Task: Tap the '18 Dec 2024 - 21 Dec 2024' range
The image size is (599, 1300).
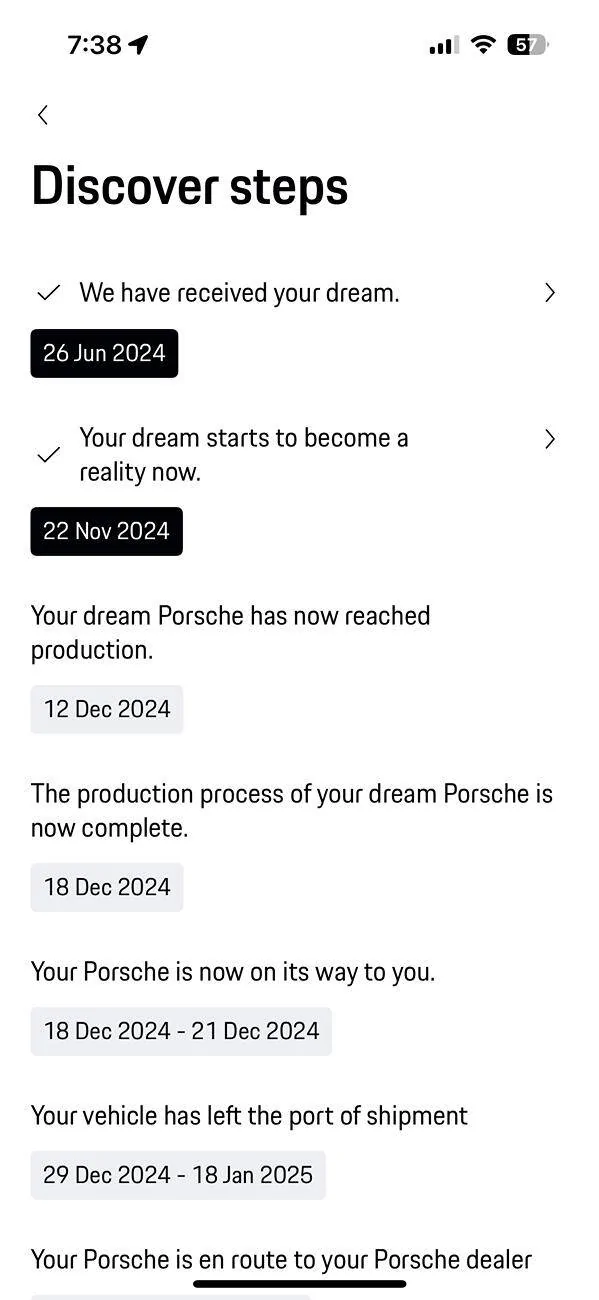Action: pos(181,1031)
